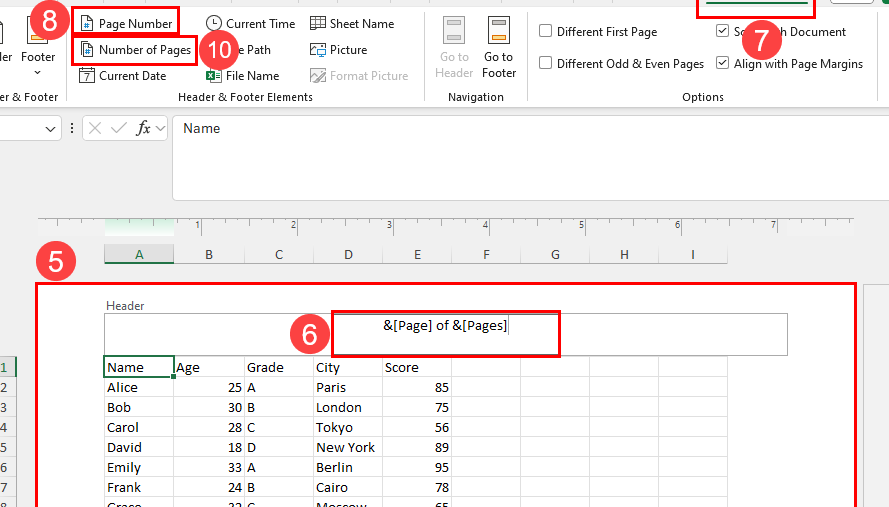Click the Paris city cell
The image size is (889, 507).
[348, 387]
